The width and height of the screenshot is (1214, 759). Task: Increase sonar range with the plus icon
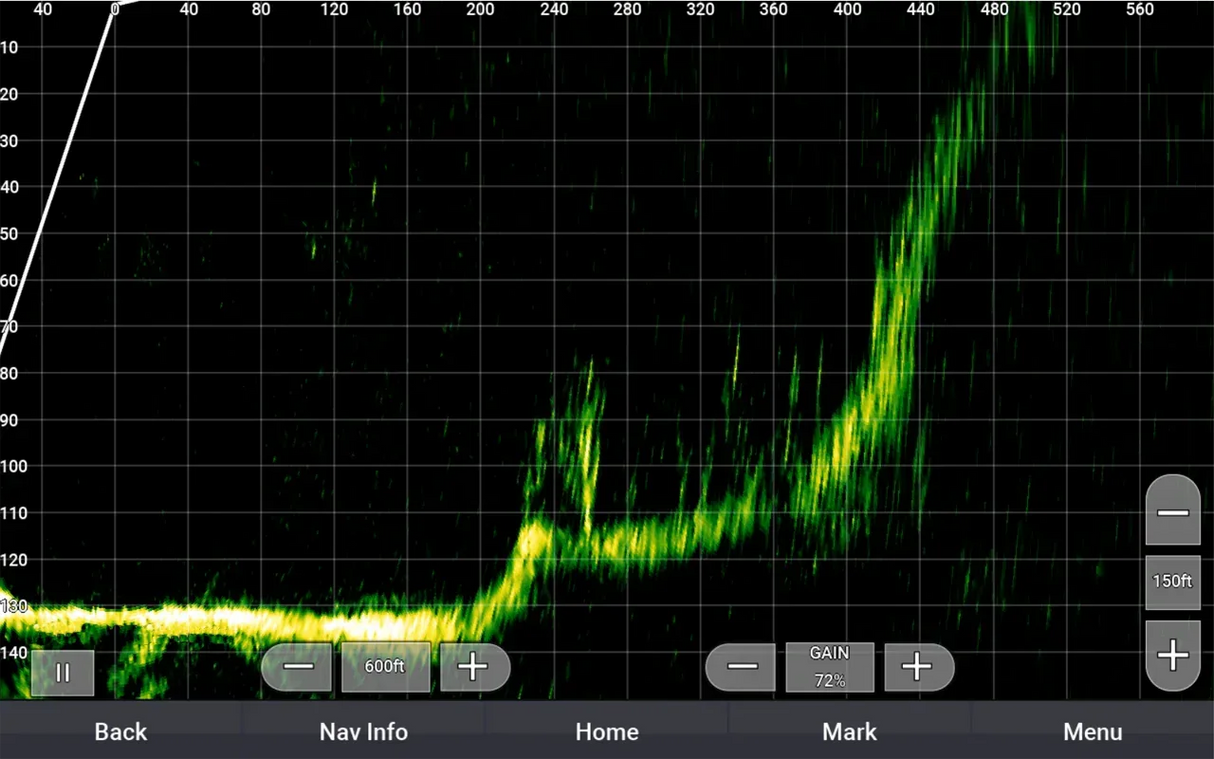click(x=475, y=667)
